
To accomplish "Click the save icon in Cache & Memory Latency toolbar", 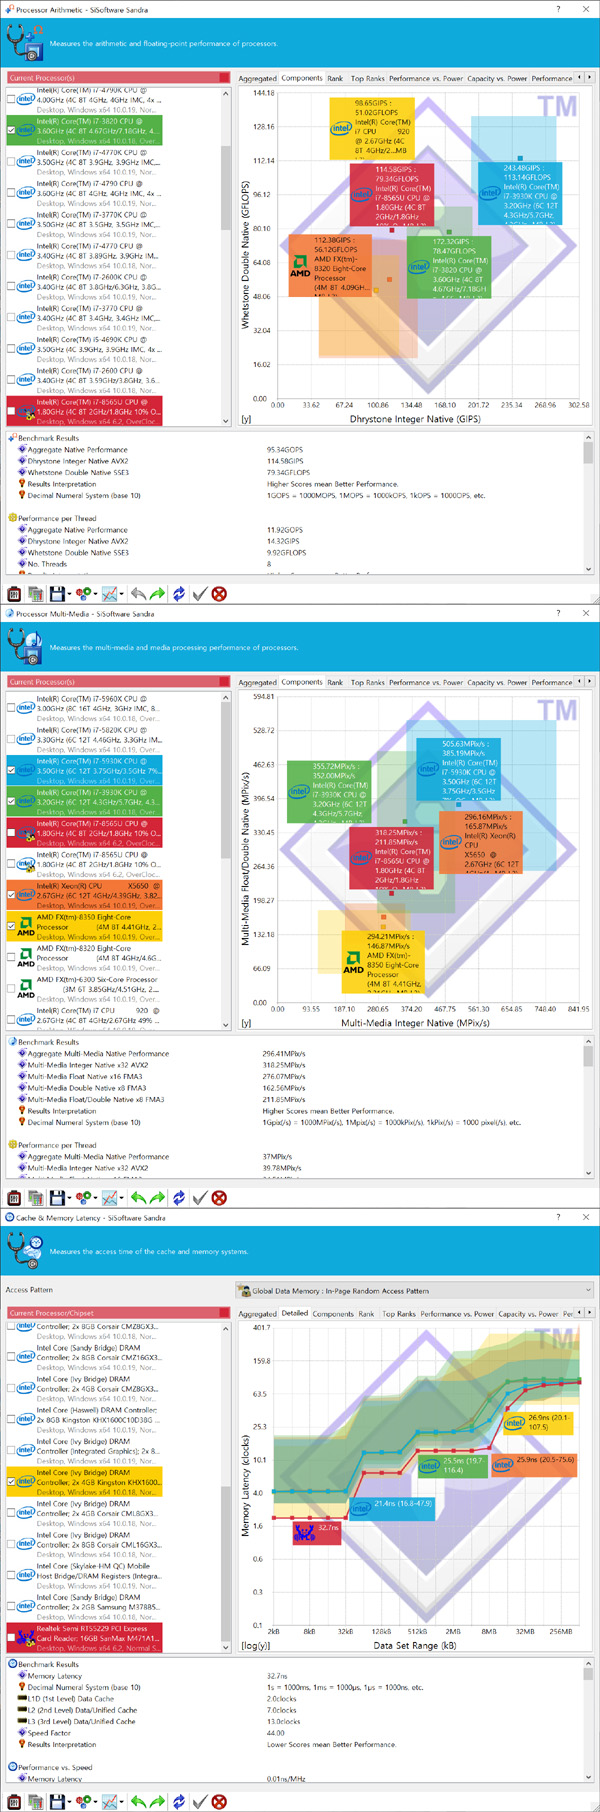I will tap(57, 1802).
